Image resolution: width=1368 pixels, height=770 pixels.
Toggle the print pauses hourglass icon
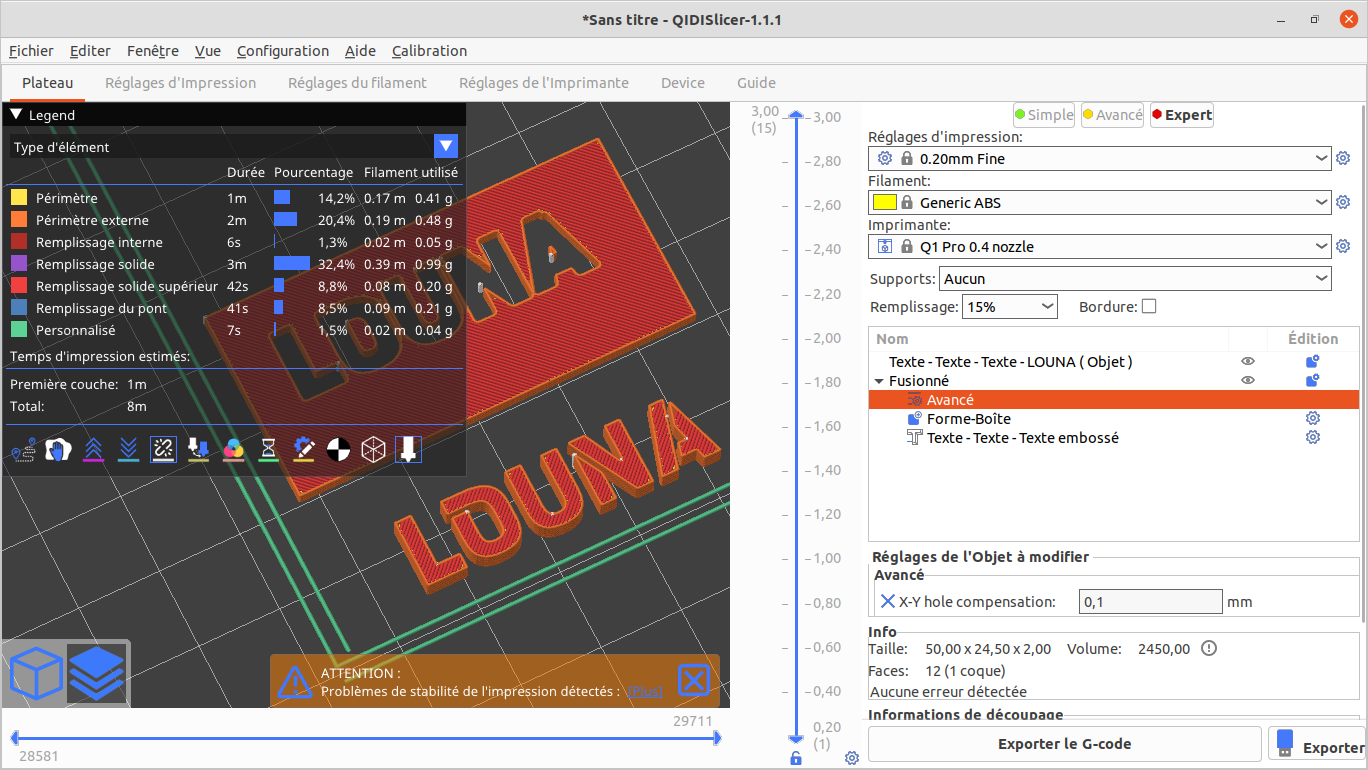tap(269, 450)
